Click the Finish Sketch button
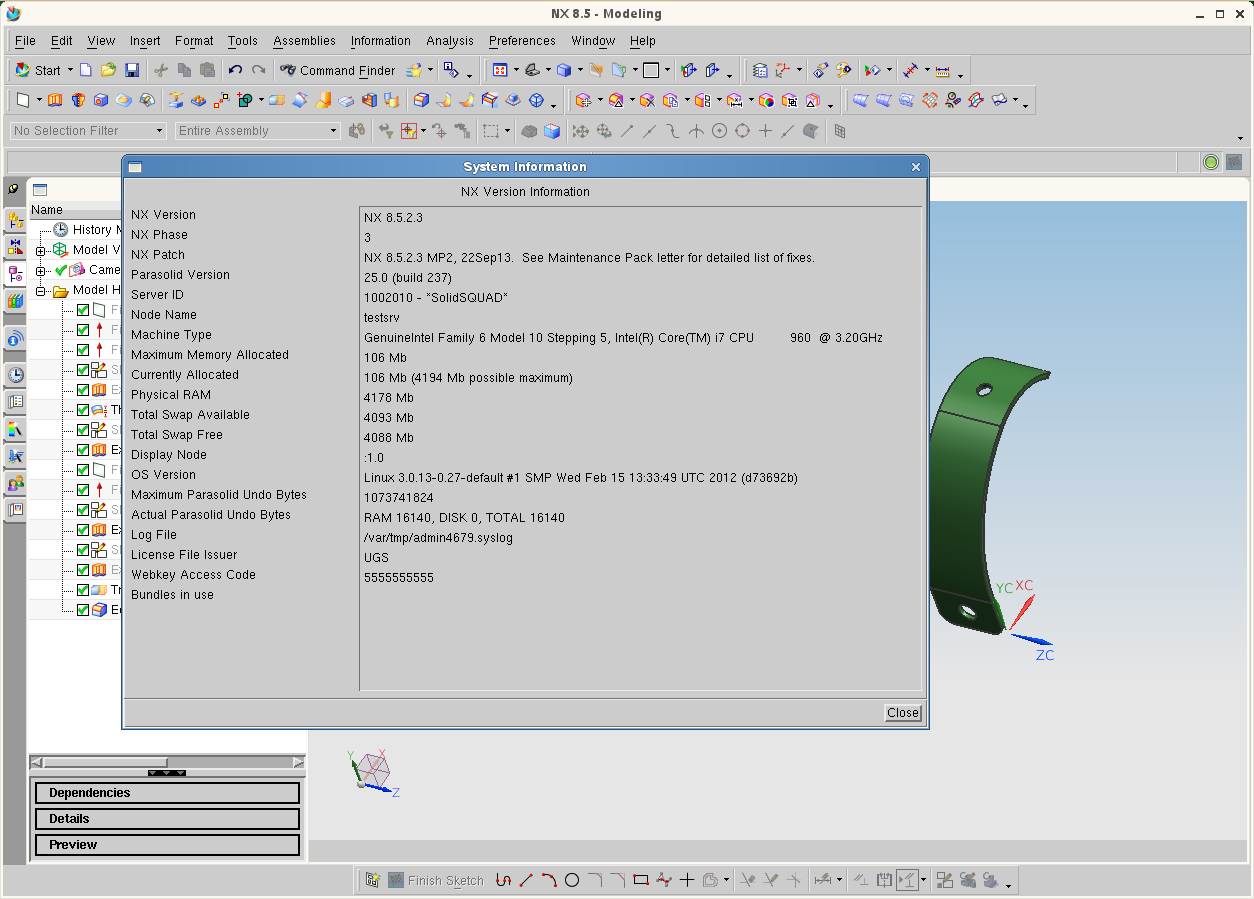 [x=435, y=881]
